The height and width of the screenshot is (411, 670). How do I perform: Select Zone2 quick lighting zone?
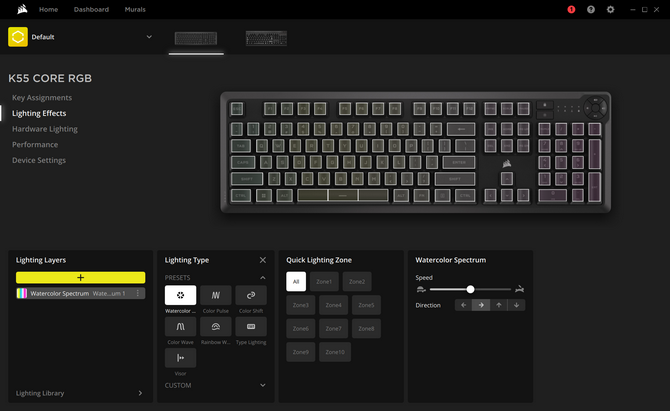tap(357, 282)
